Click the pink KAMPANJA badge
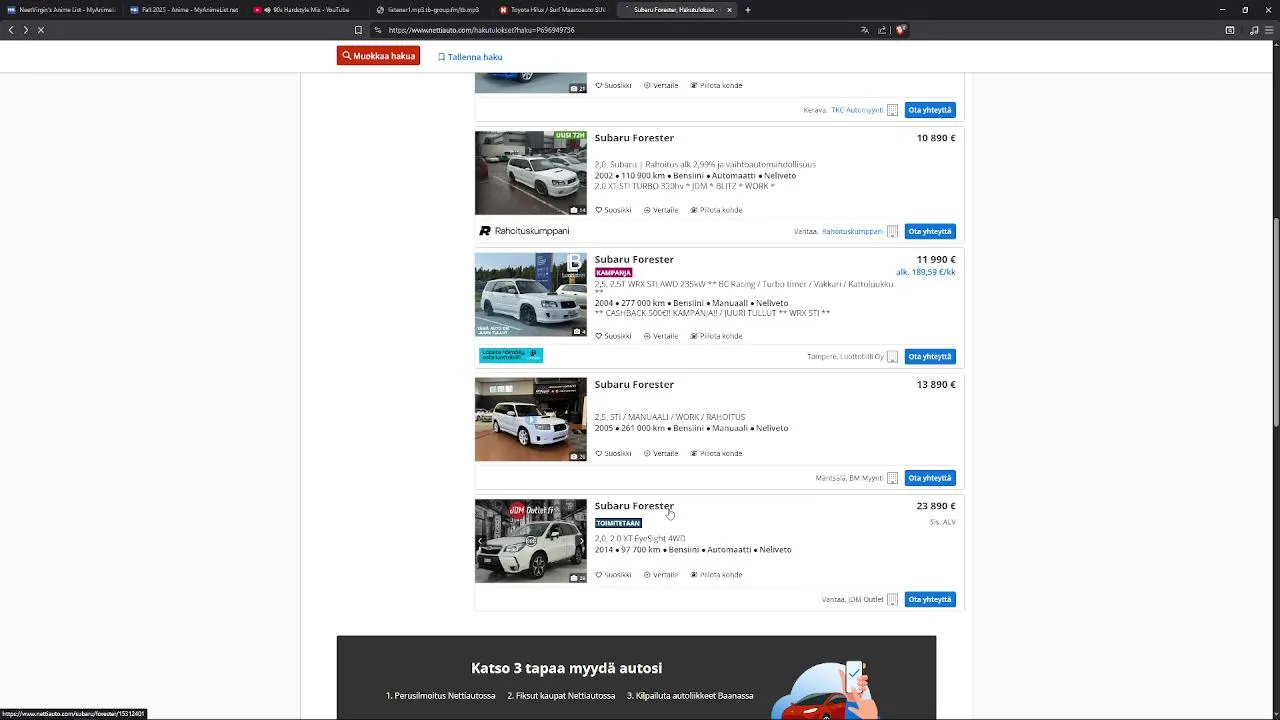 point(613,272)
